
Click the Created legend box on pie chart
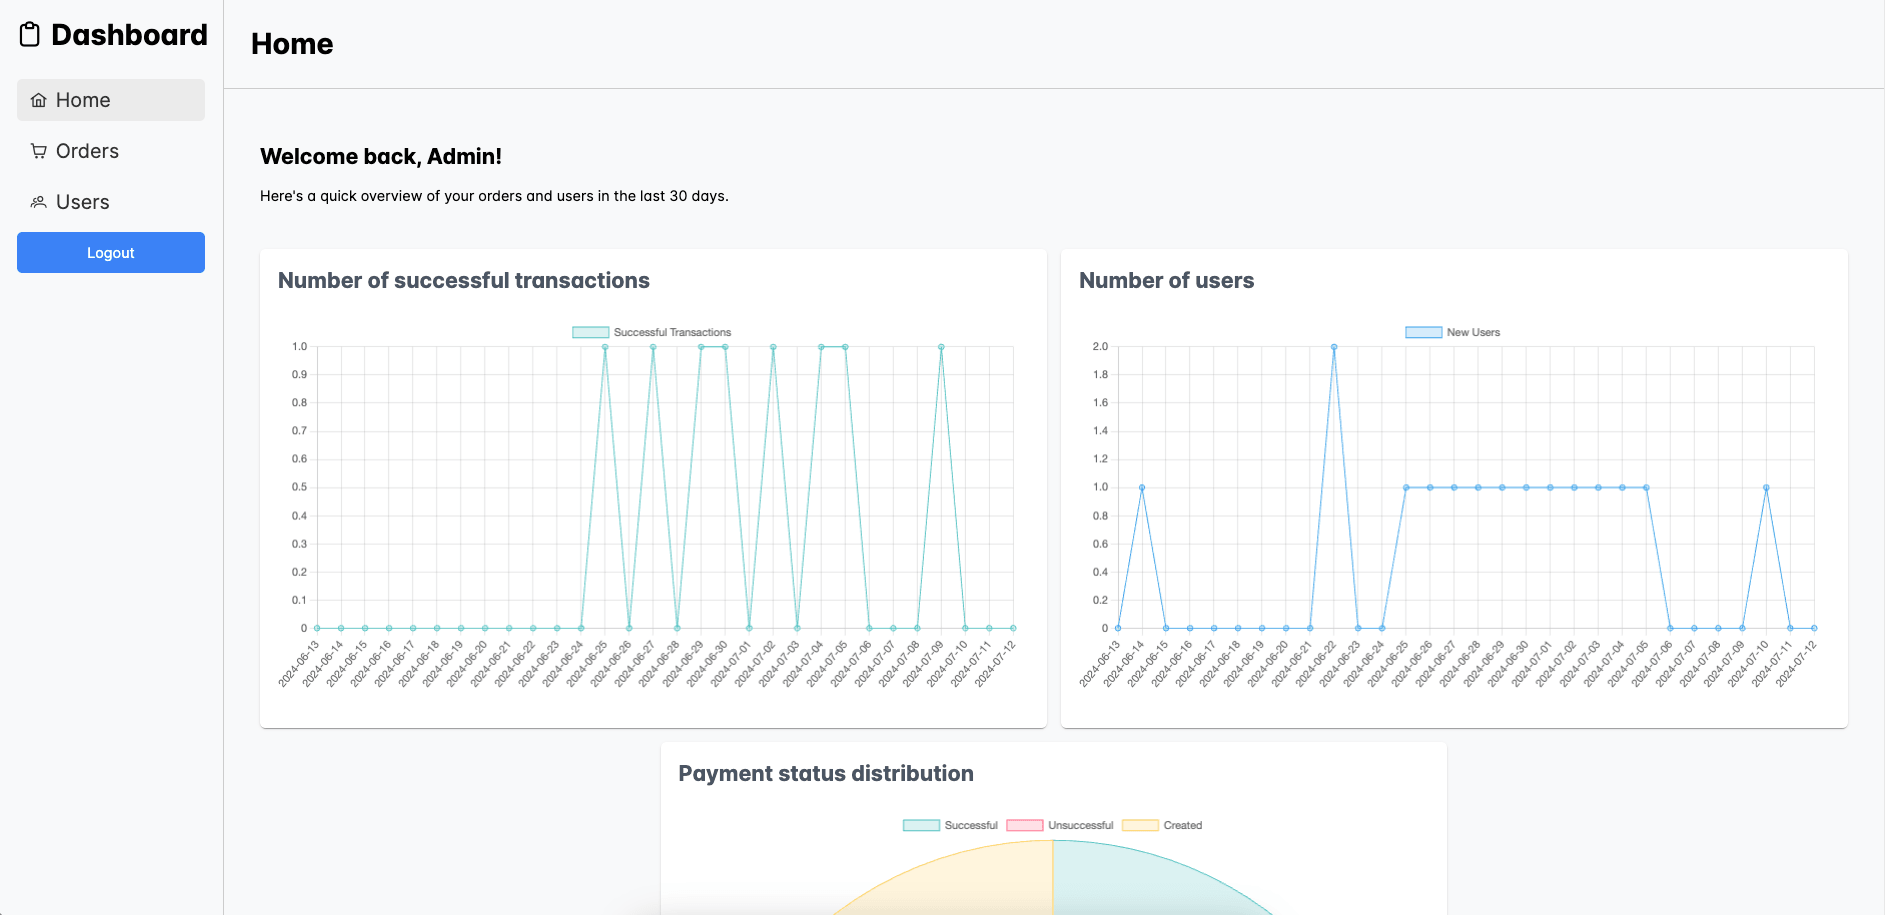coord(1140,825)
